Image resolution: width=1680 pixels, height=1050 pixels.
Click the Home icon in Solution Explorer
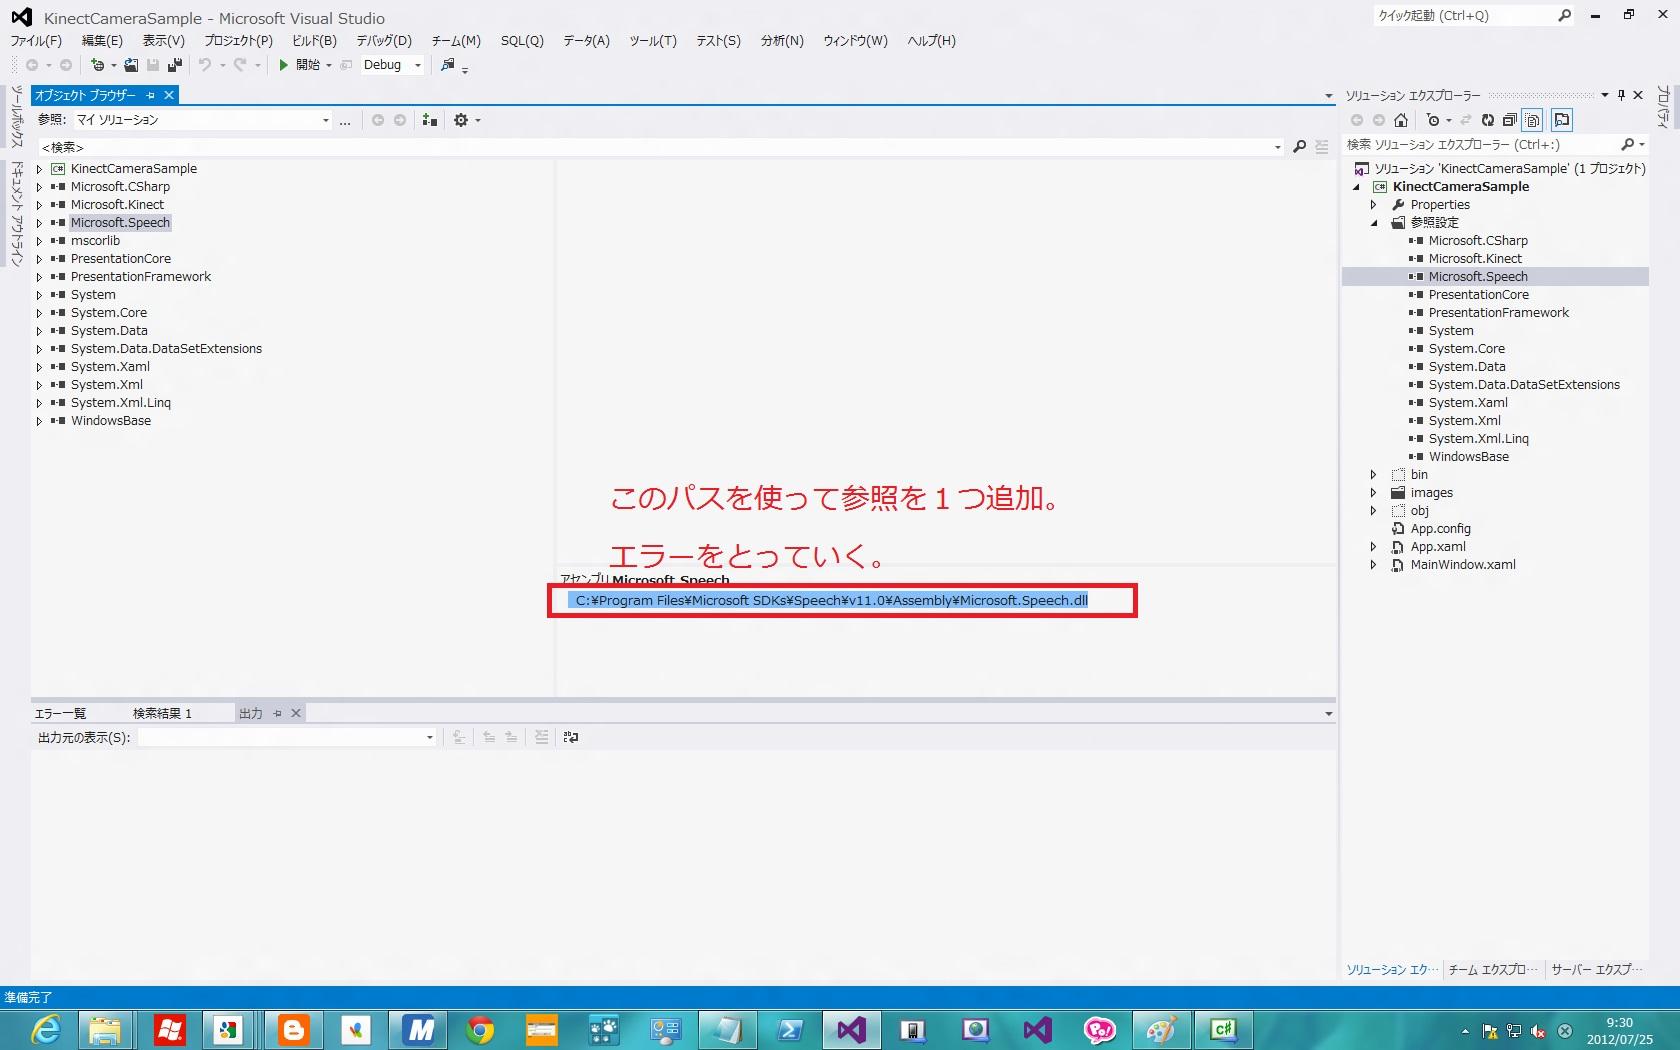(1401, 120)
